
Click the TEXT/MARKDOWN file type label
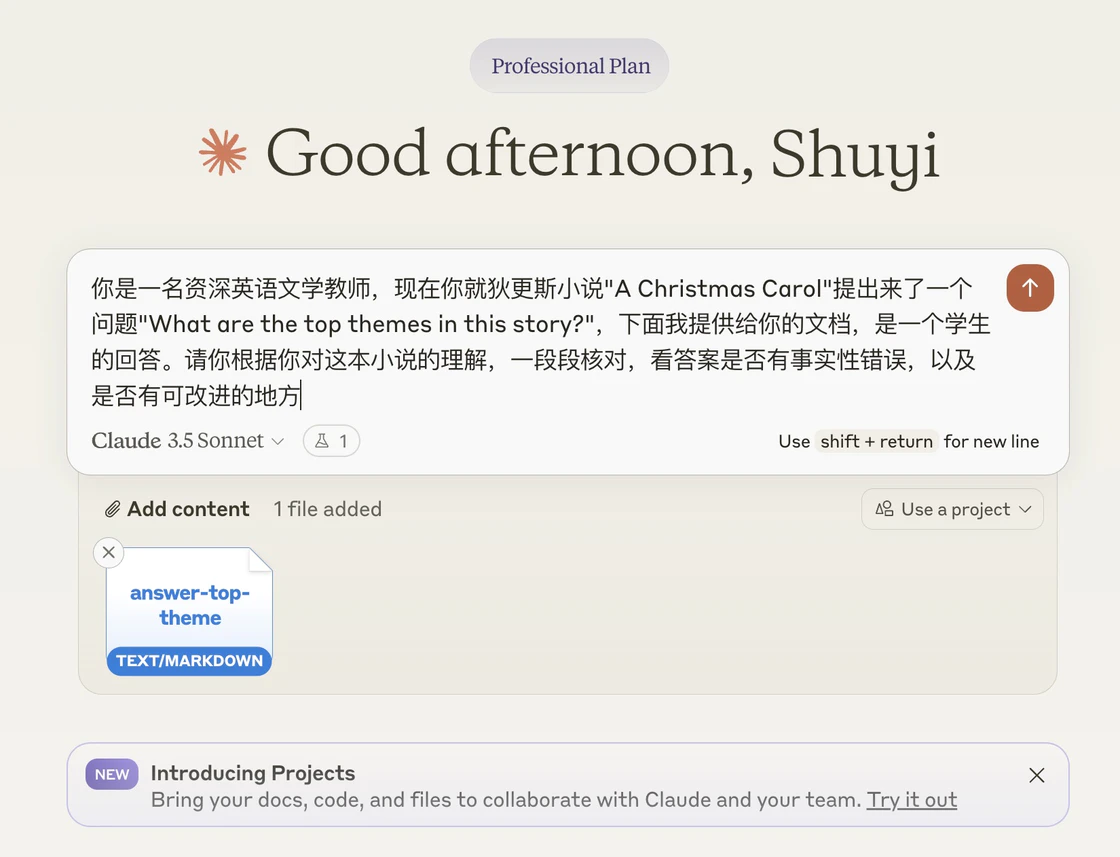pyautogui.click(x=189, y=661)
